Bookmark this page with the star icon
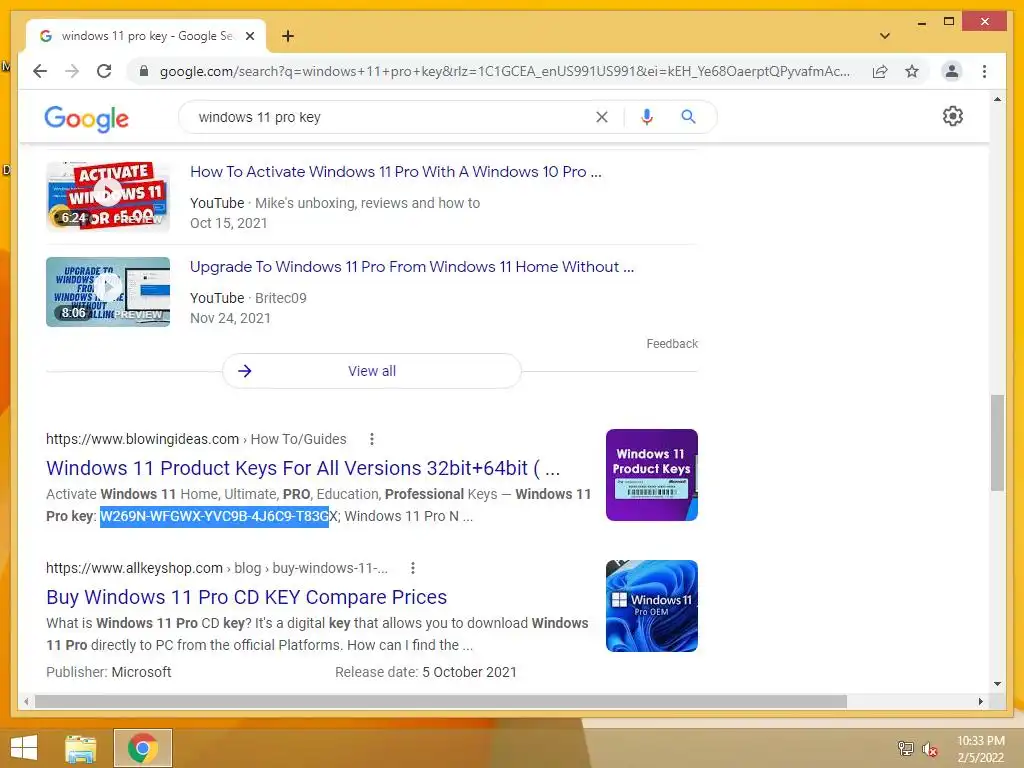 coord(912,71)
